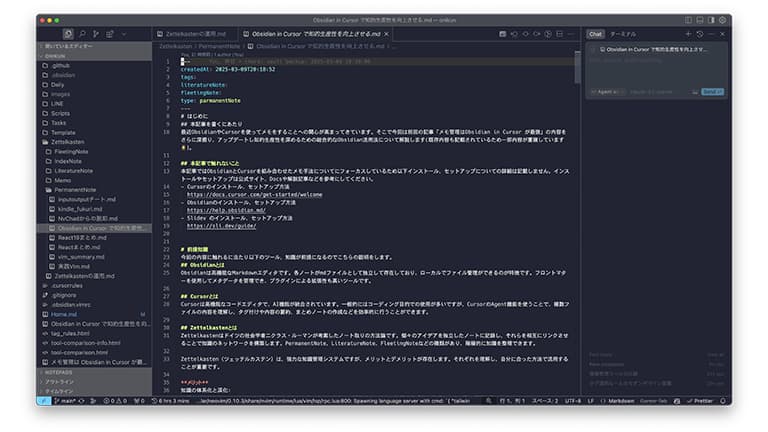Click the Prettier status bar item
This screenshot has width=768, height=432.
tap(700, 401)
